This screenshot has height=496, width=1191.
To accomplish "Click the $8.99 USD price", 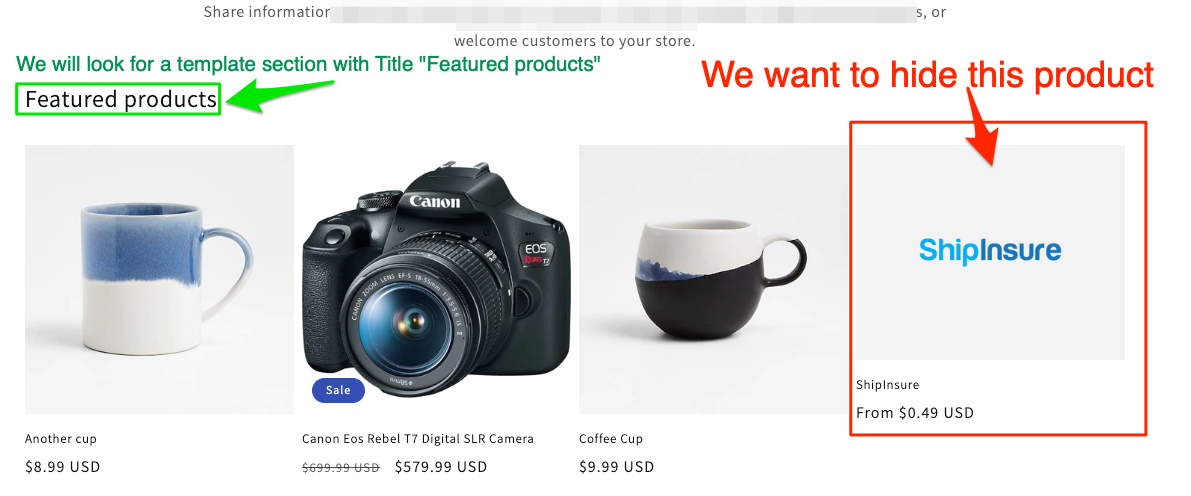I will coord(62,466).
